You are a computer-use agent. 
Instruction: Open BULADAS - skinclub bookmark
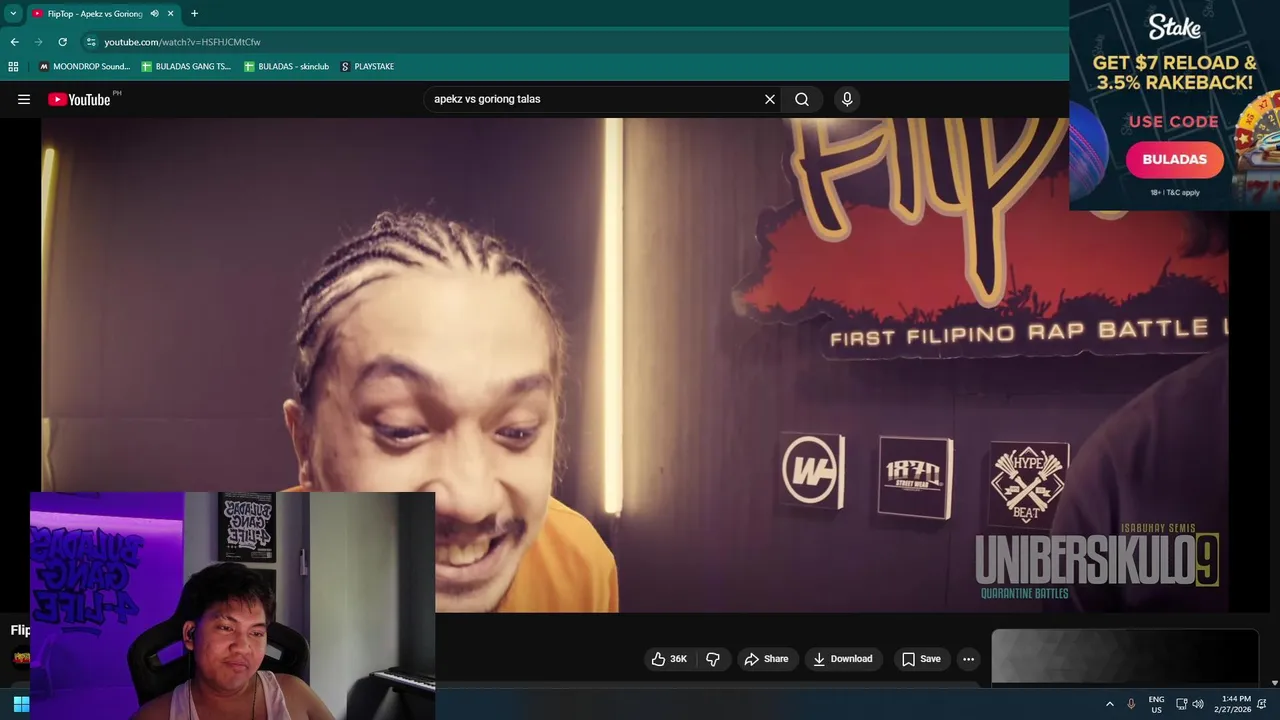287,67
